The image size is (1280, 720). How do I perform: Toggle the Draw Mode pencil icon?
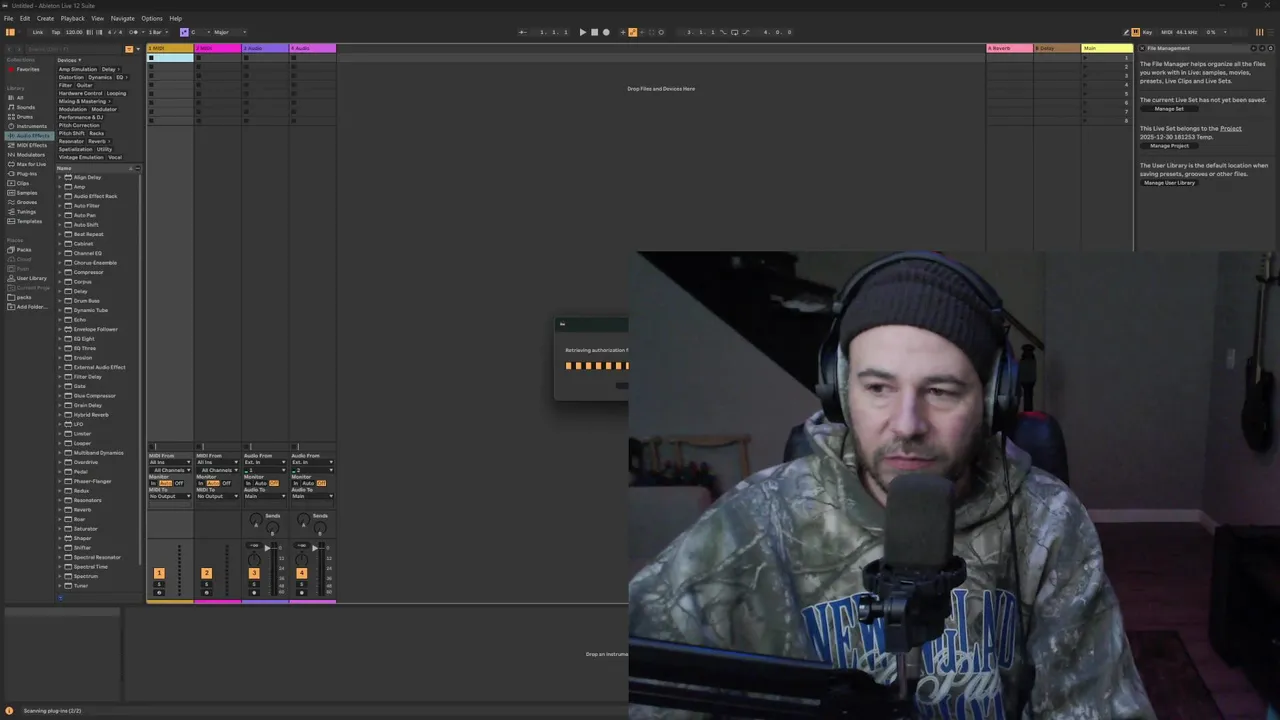(1126, 32)
